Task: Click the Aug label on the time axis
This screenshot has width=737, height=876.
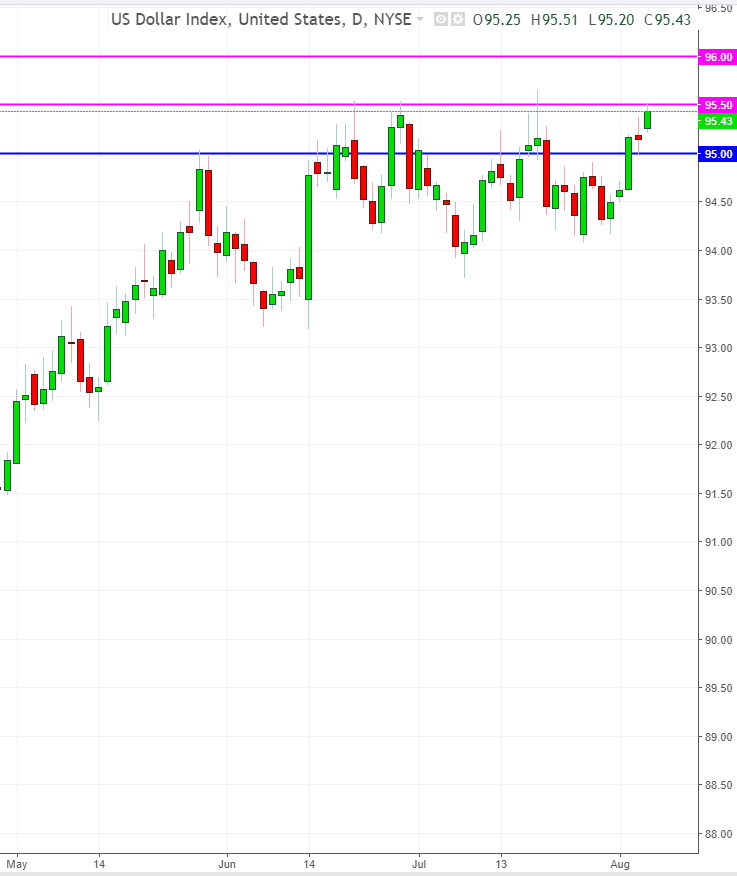Action: click(620, 861)
